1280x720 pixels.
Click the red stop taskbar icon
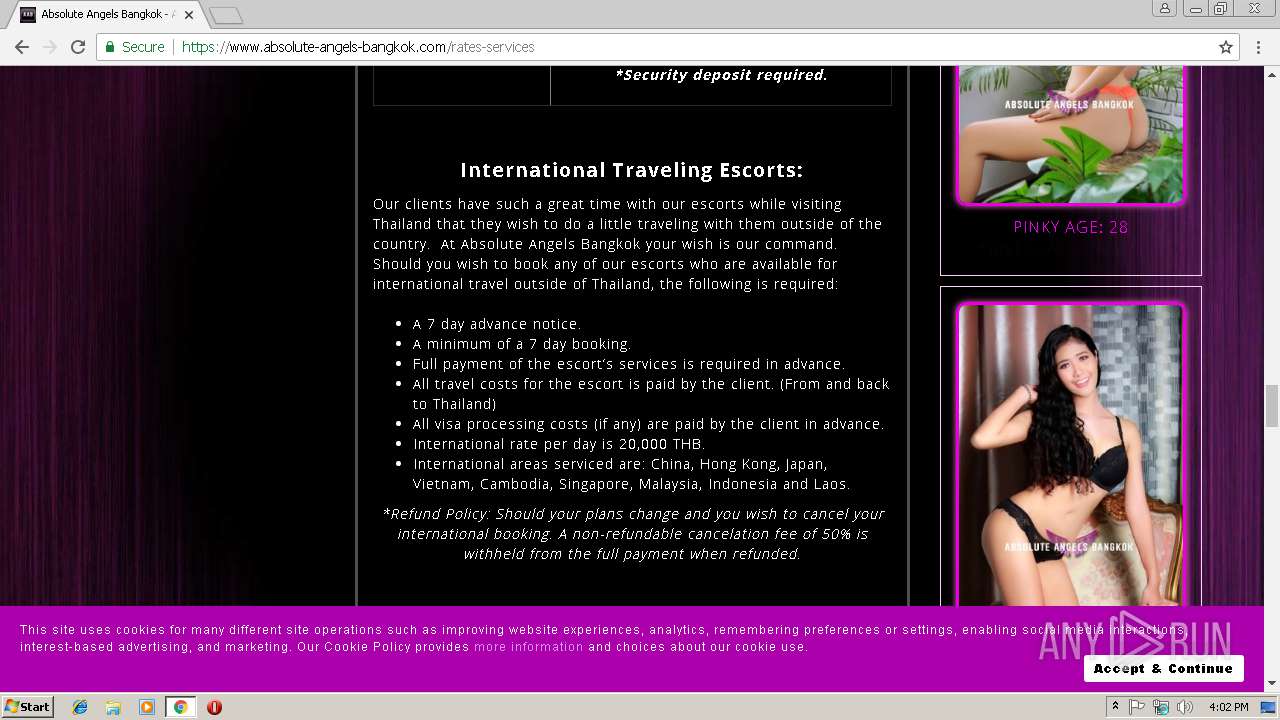tap(214, 707)
